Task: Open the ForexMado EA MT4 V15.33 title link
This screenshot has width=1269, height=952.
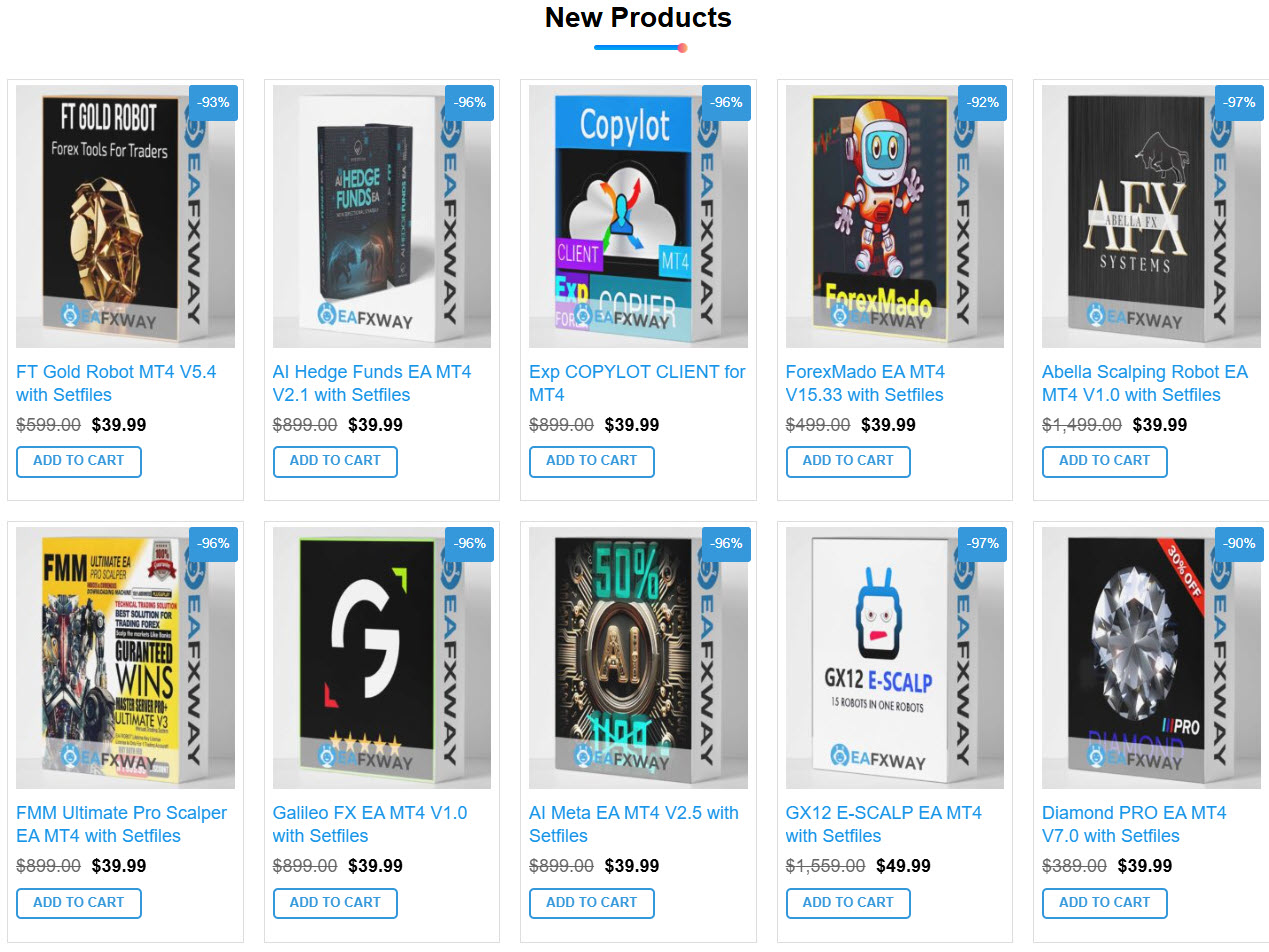Action: pos(866,383)
